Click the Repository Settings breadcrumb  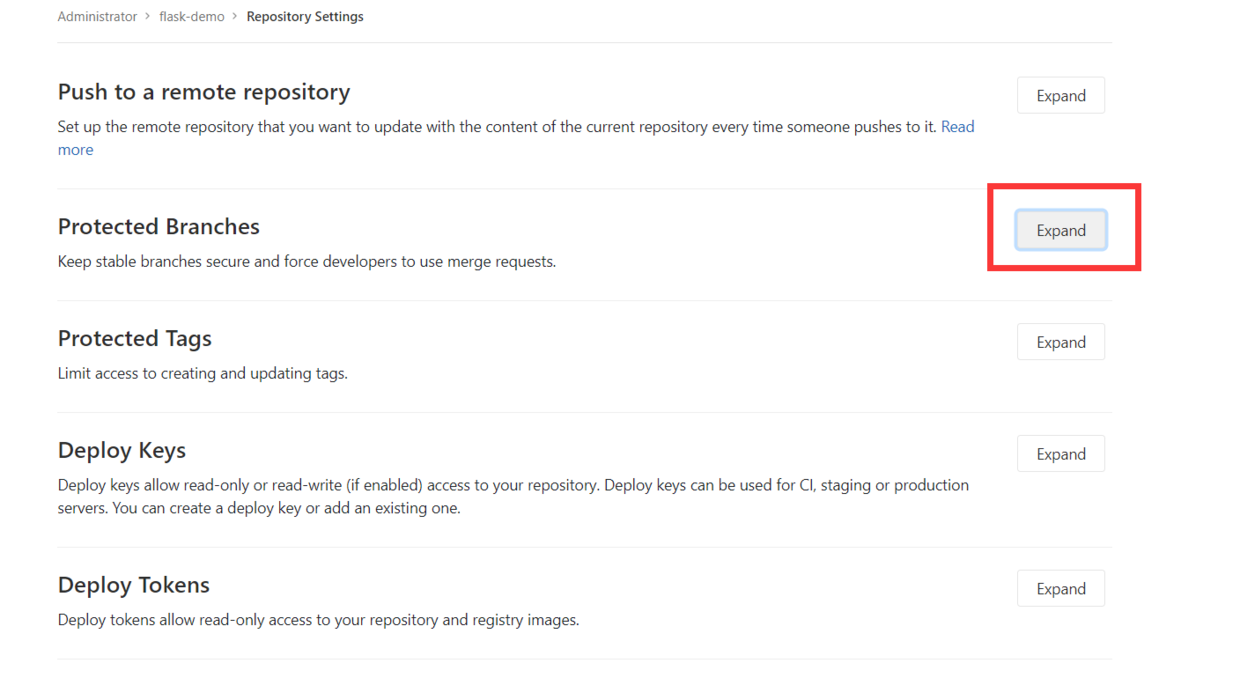click(305, 17)
